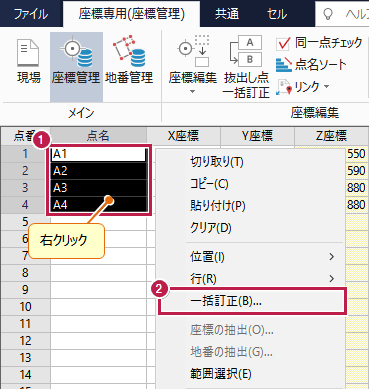Choose クリア(D) from context menu

click(250, 228)
